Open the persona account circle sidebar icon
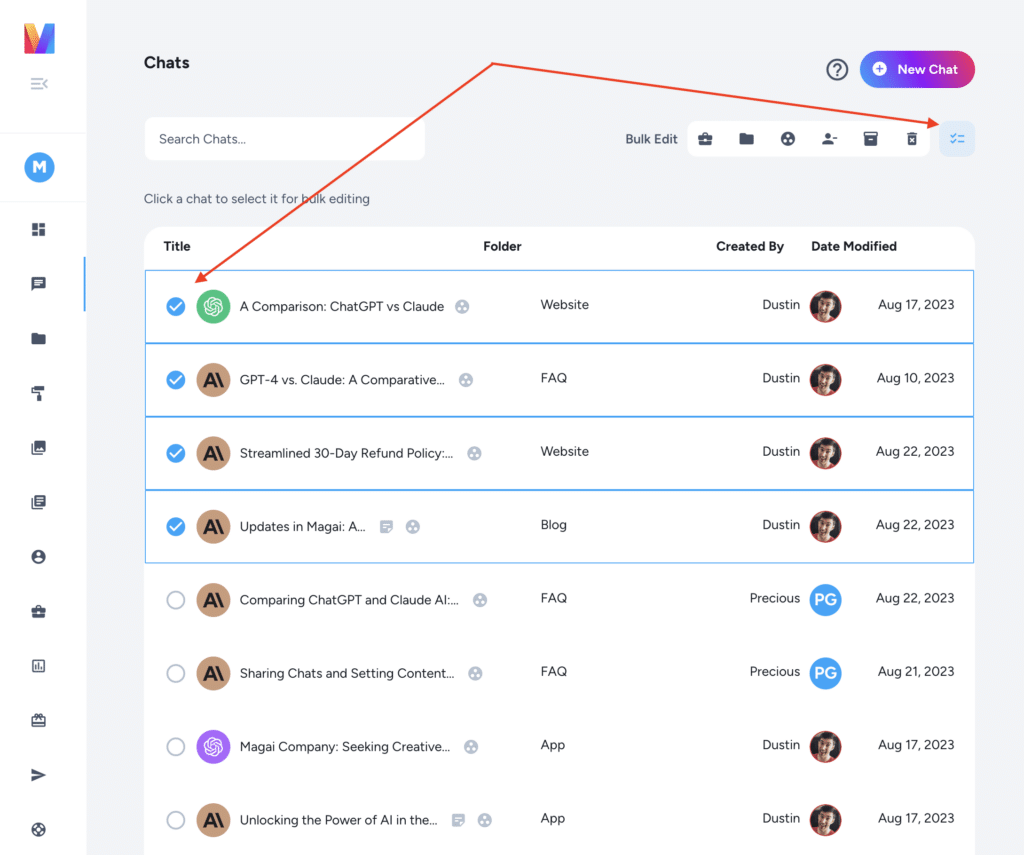 [x=39, y=557]
